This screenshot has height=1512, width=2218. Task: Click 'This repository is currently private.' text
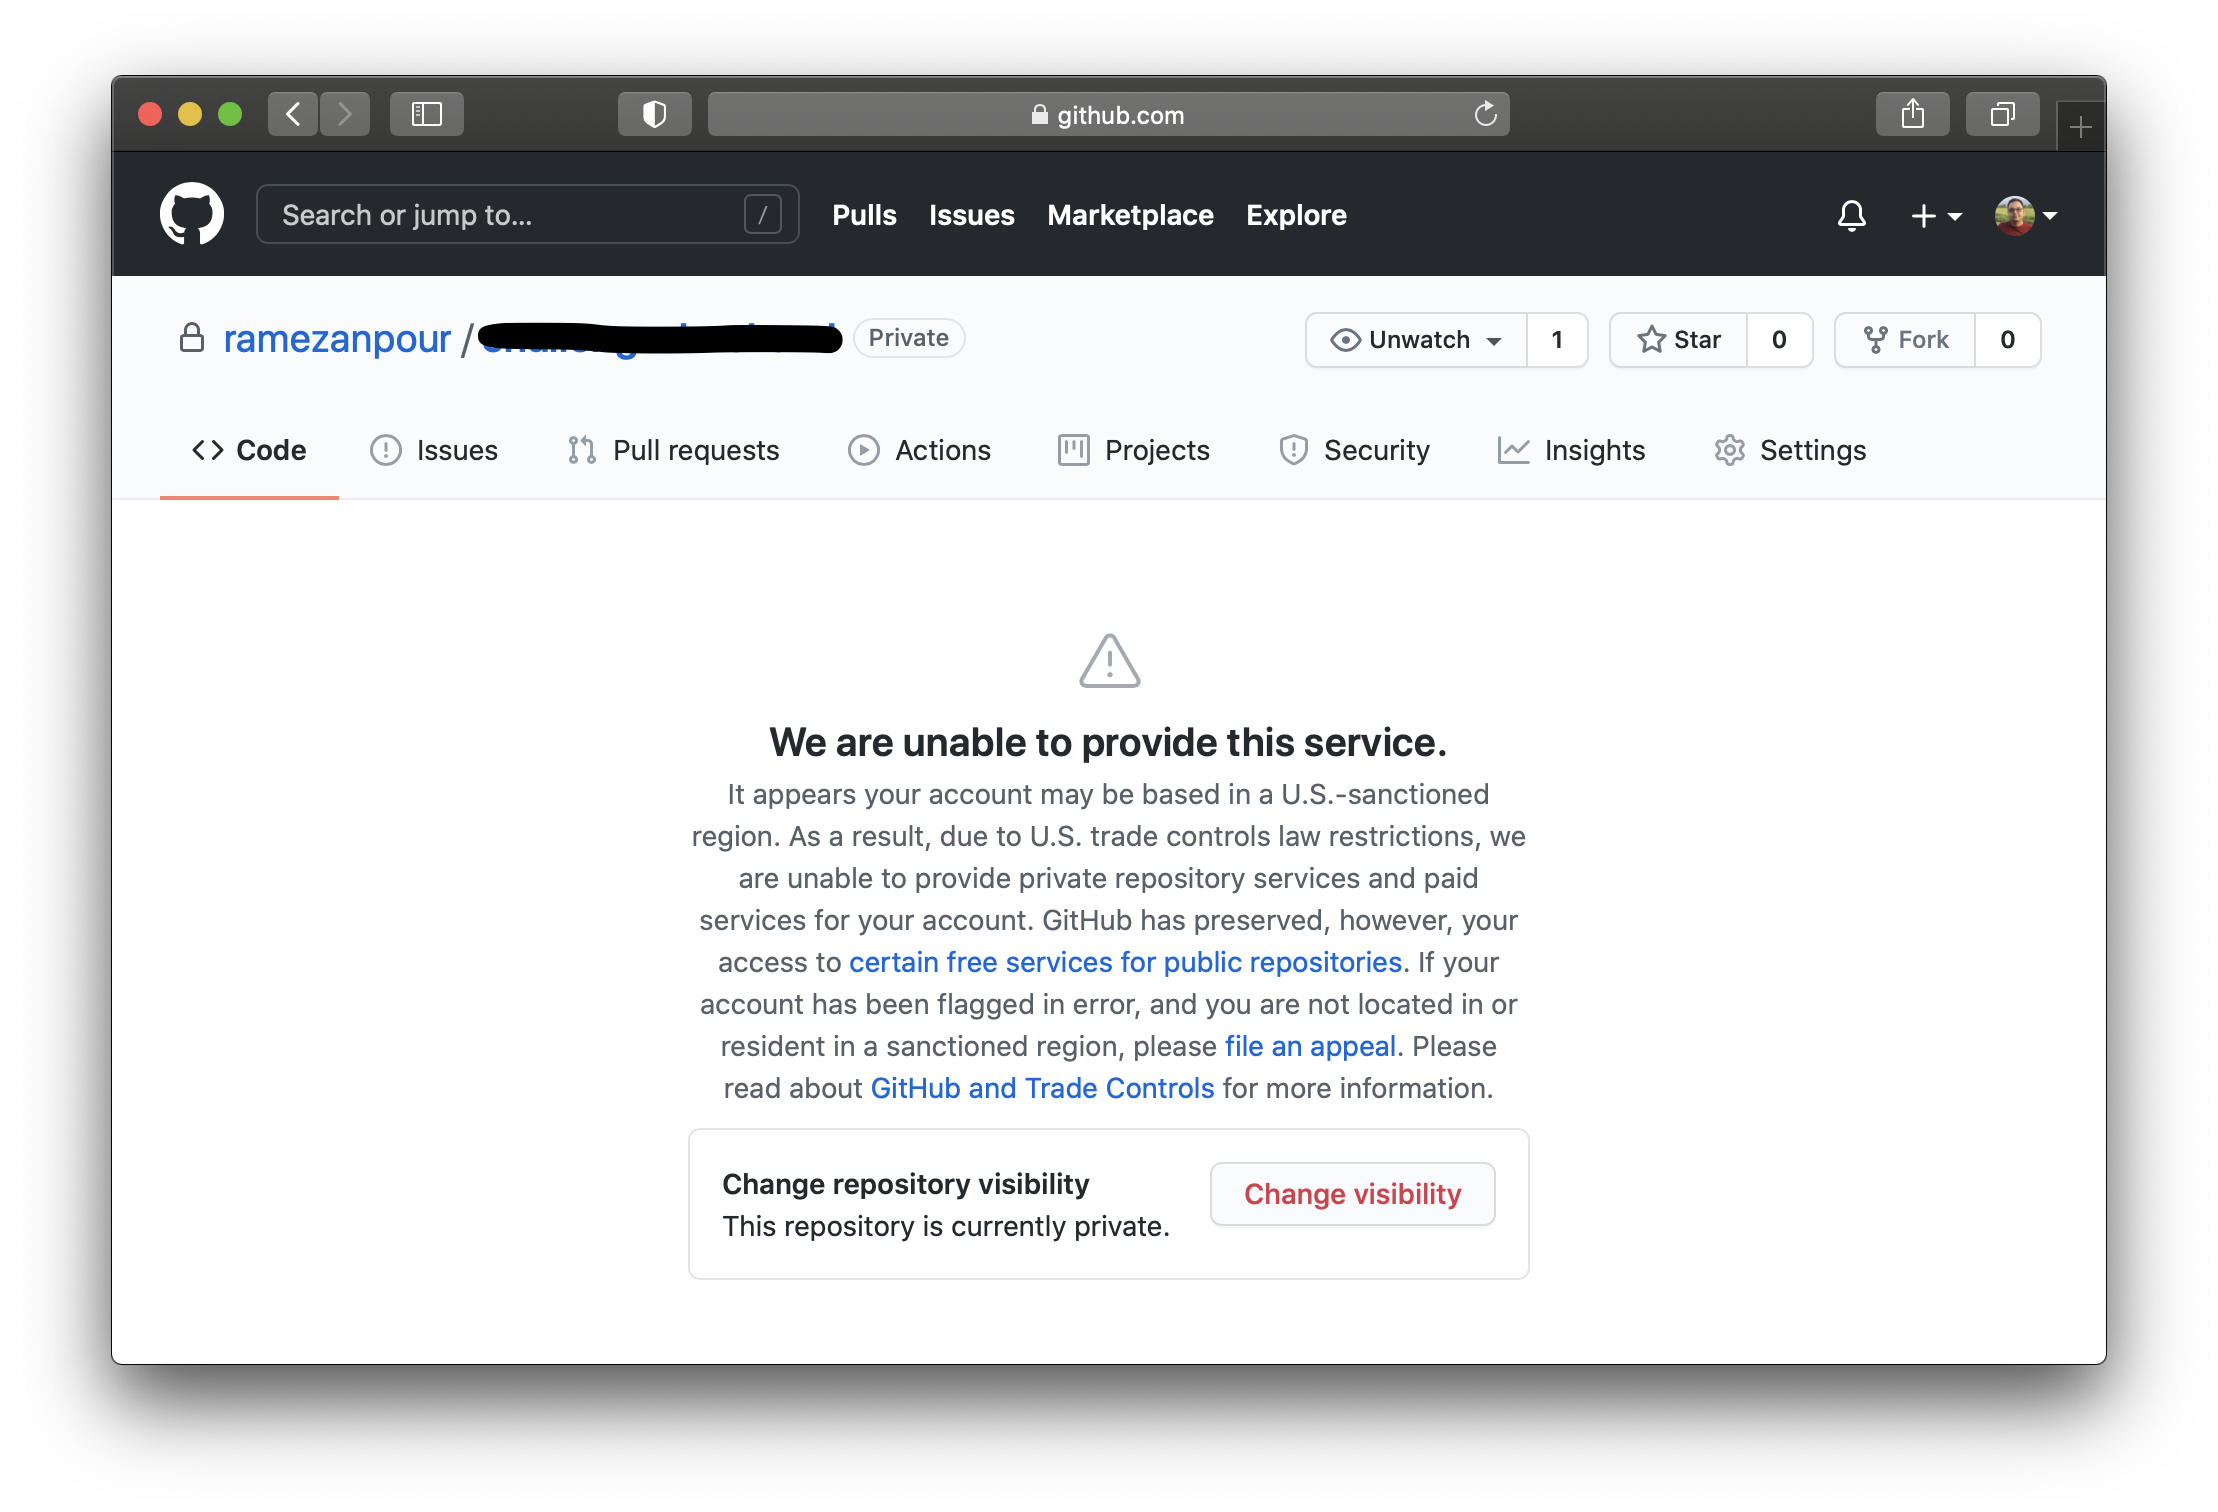pos(946,1226)
